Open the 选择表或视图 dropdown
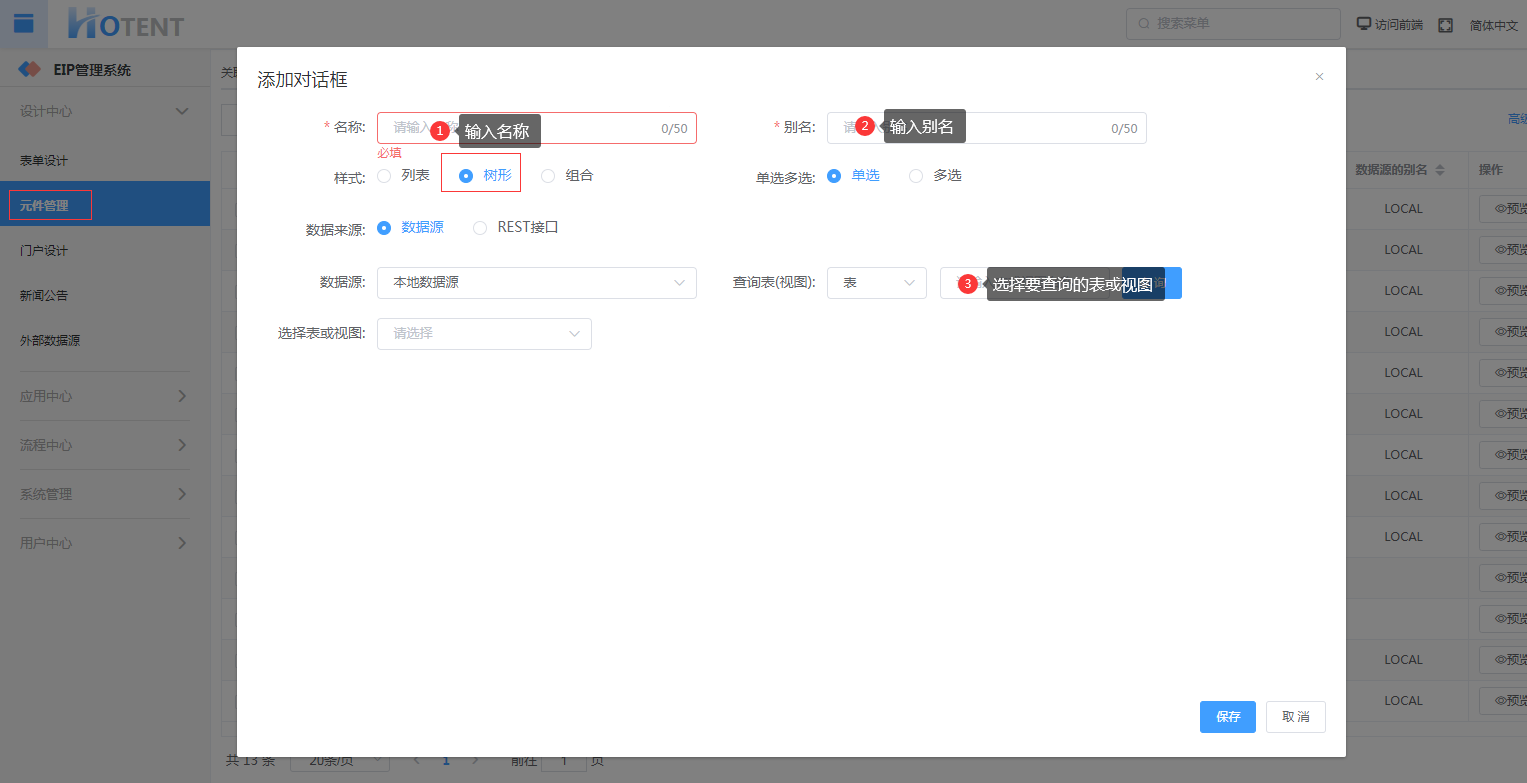 coord(484,334)
